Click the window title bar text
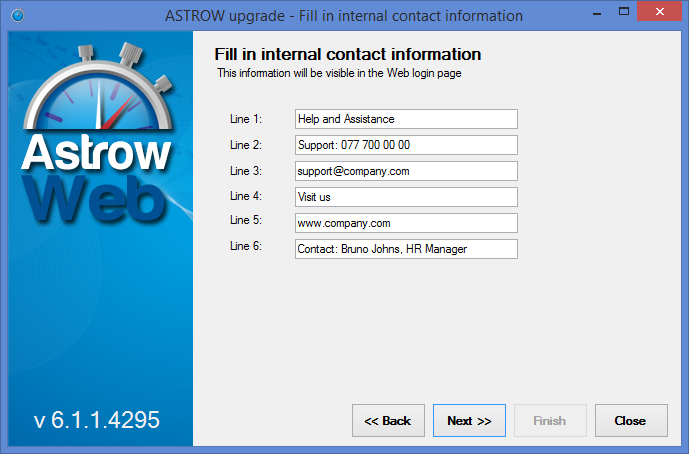This screenshot has height=454, width=689. coord(343,15)
